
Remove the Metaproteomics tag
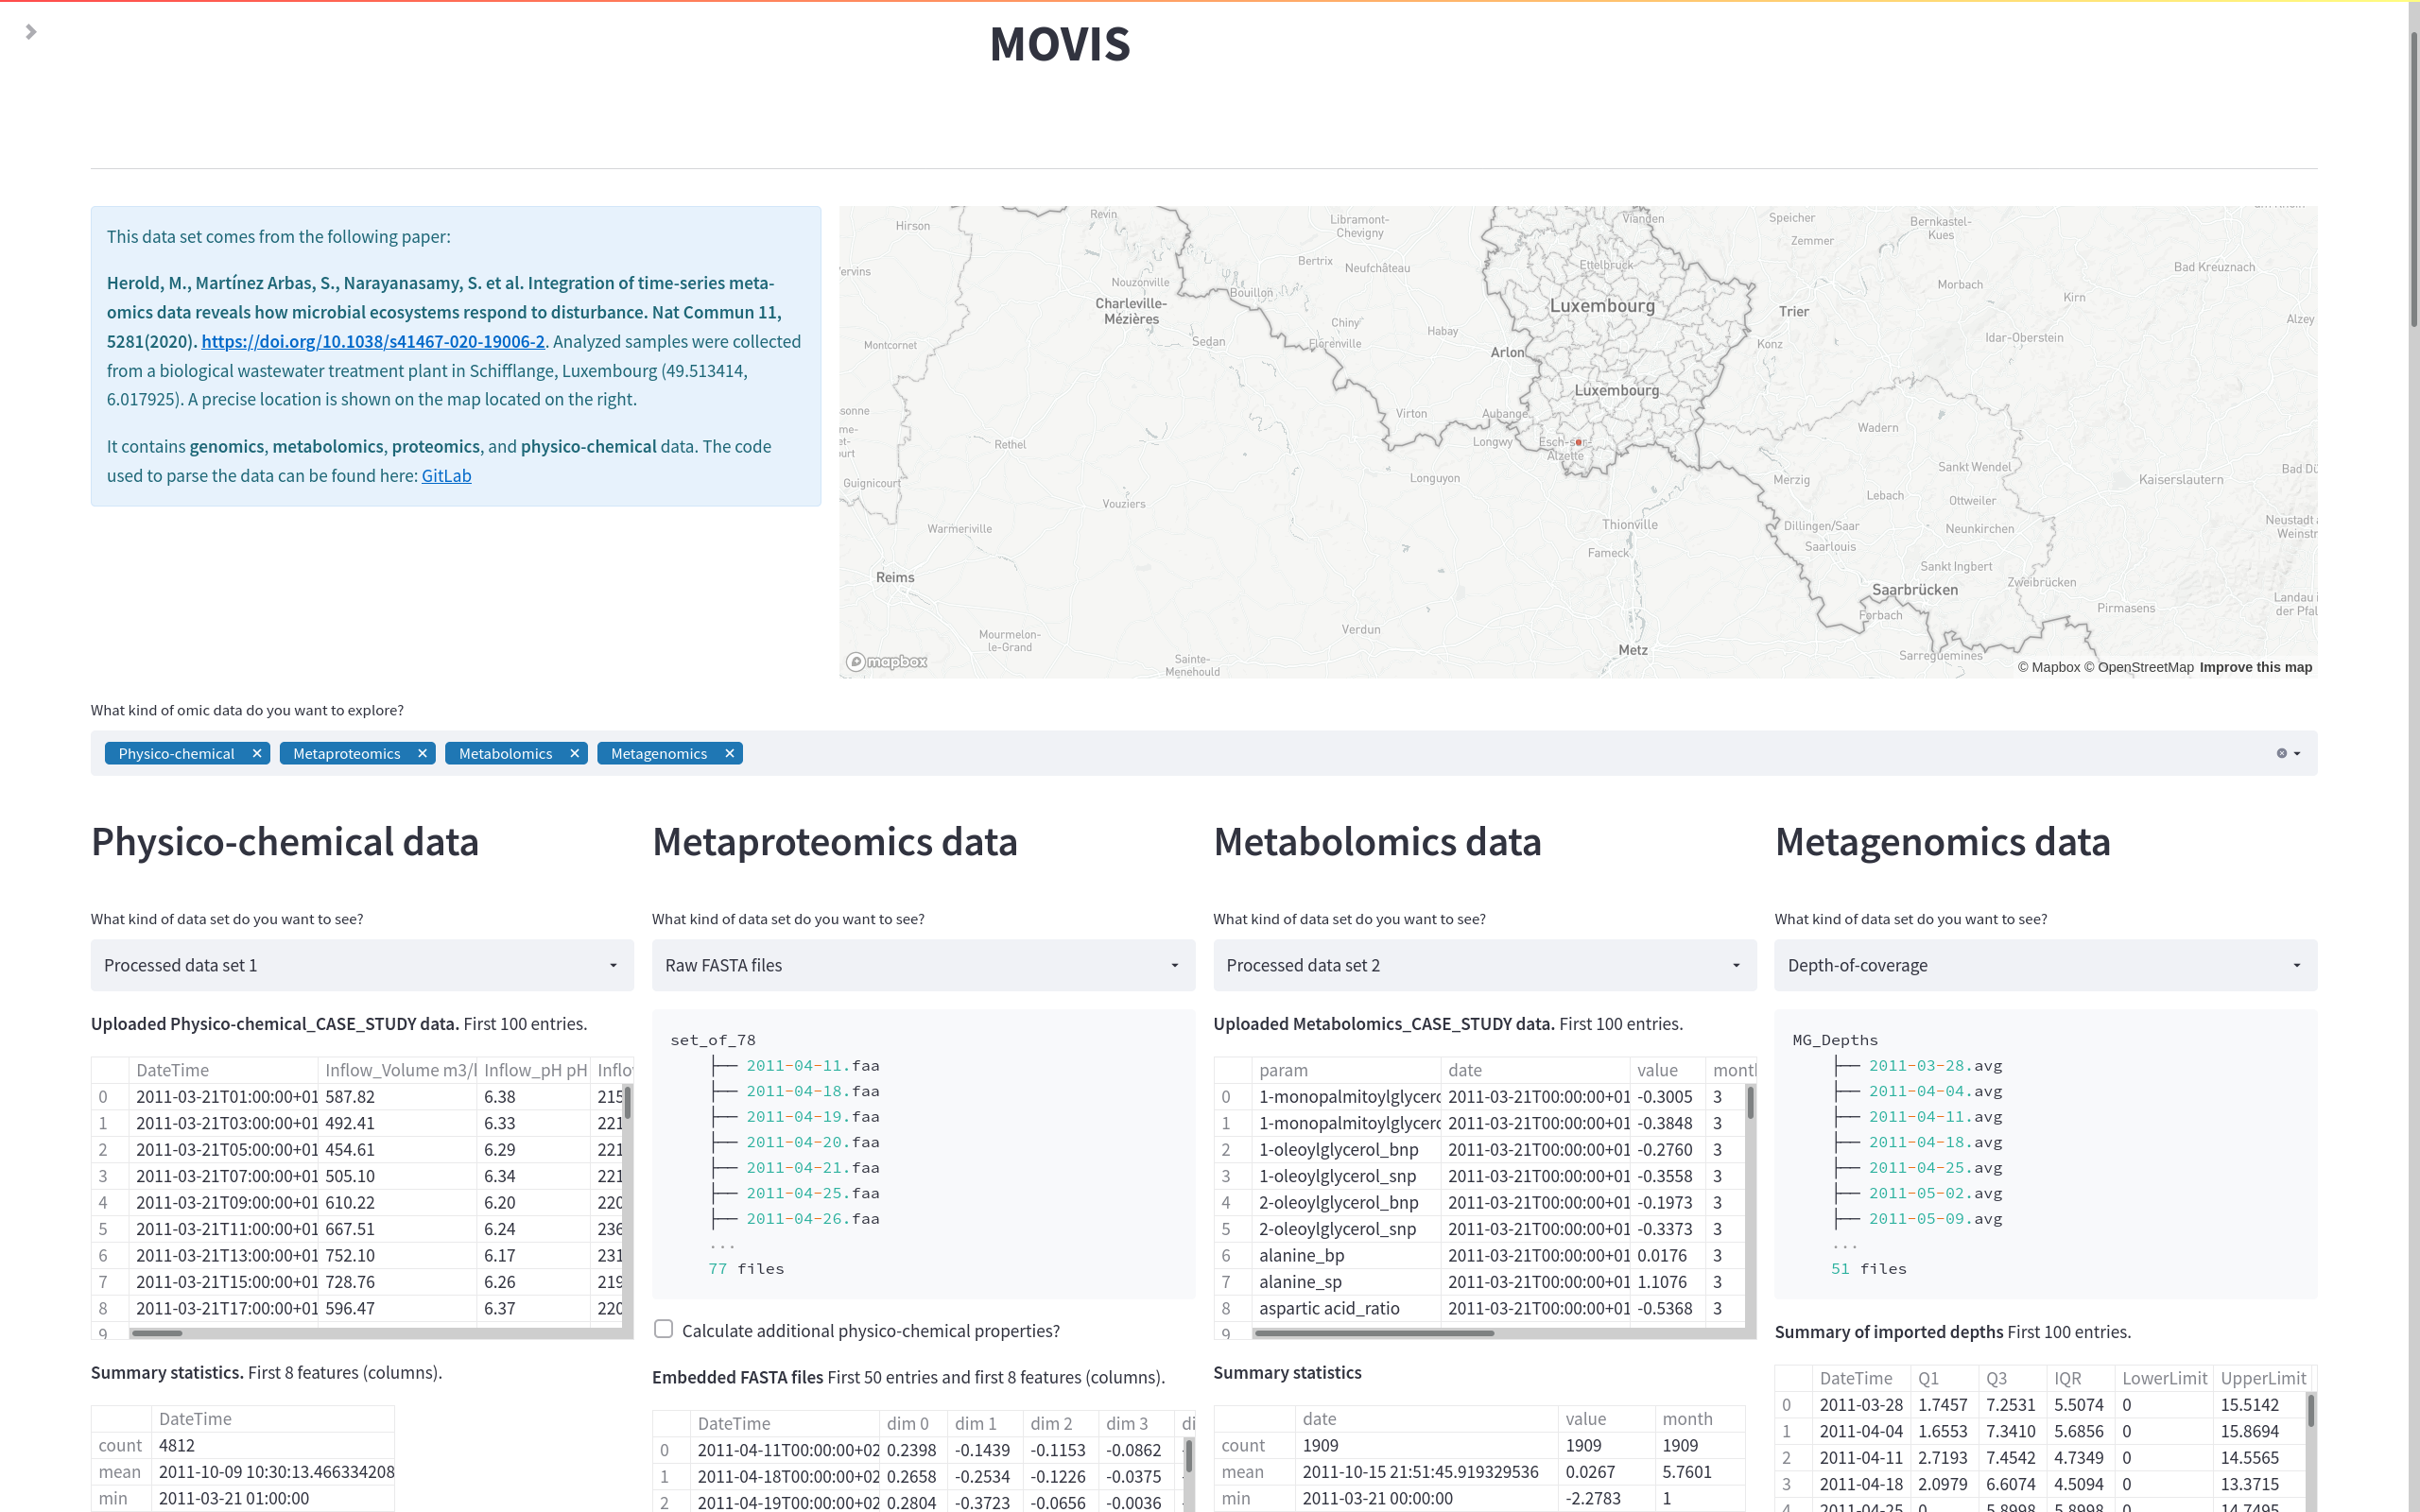(x=422, y=754)
